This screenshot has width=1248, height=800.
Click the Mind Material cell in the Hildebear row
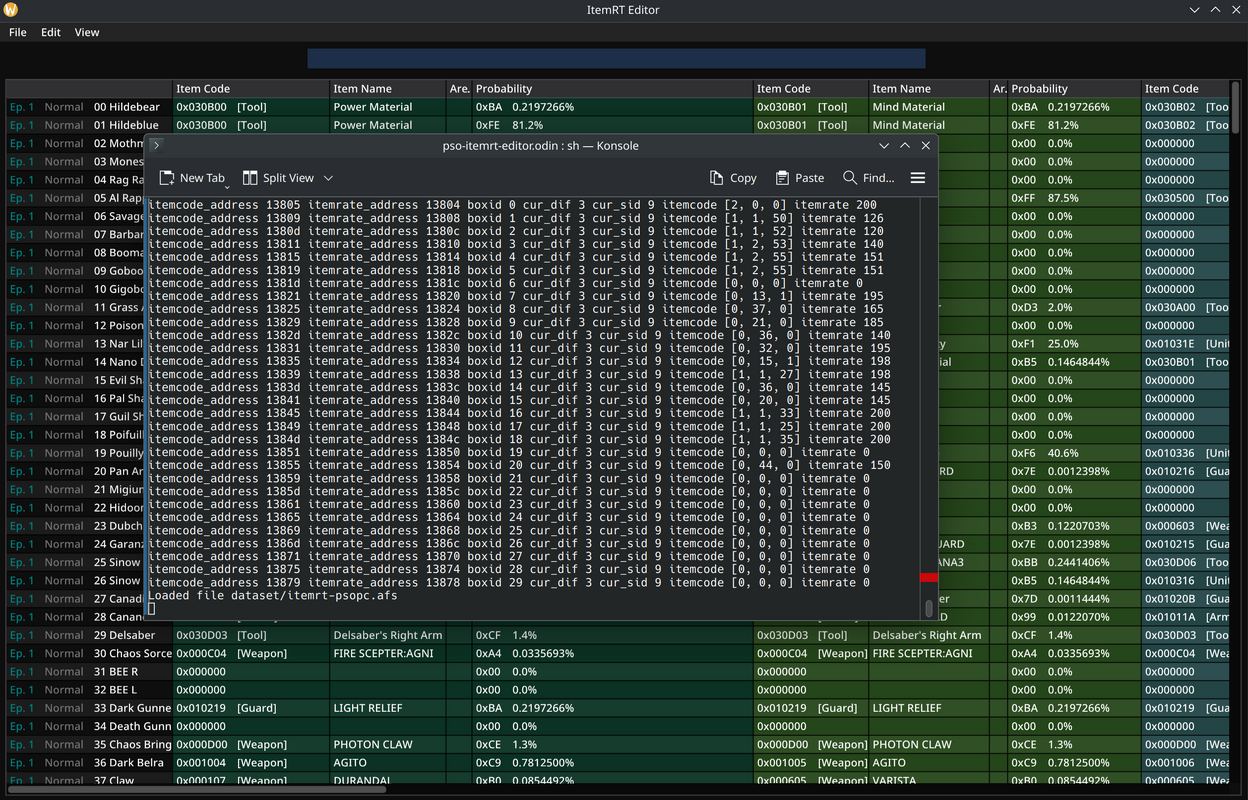pos(929,107)
